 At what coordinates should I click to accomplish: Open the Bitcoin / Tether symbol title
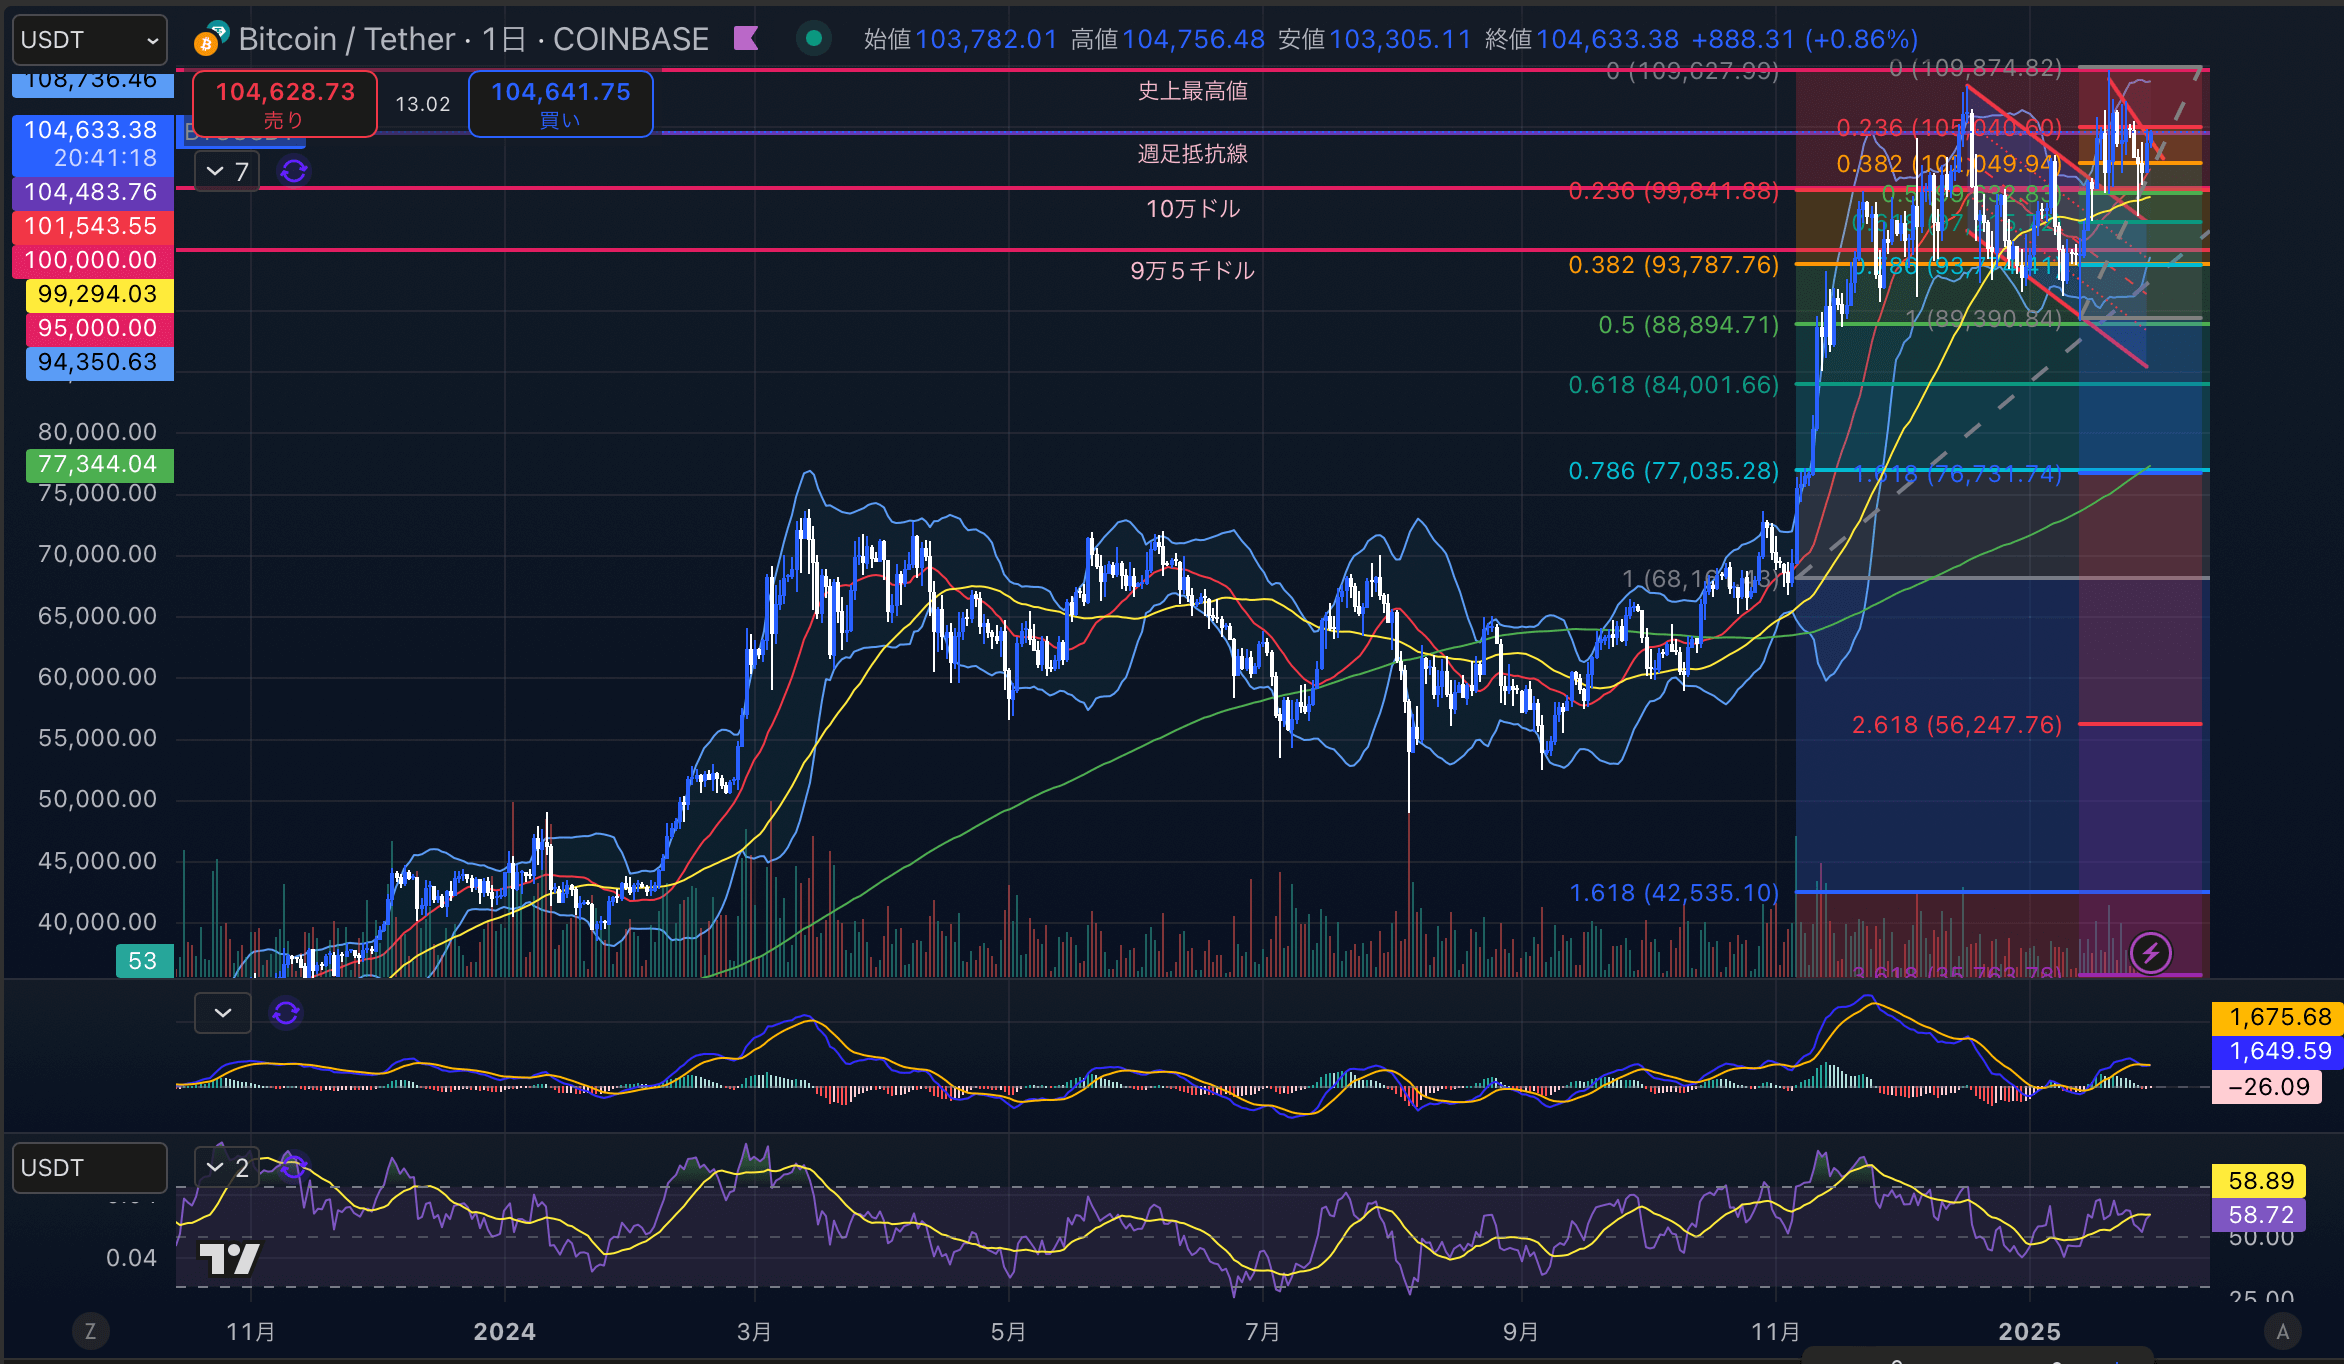[473, 39]
